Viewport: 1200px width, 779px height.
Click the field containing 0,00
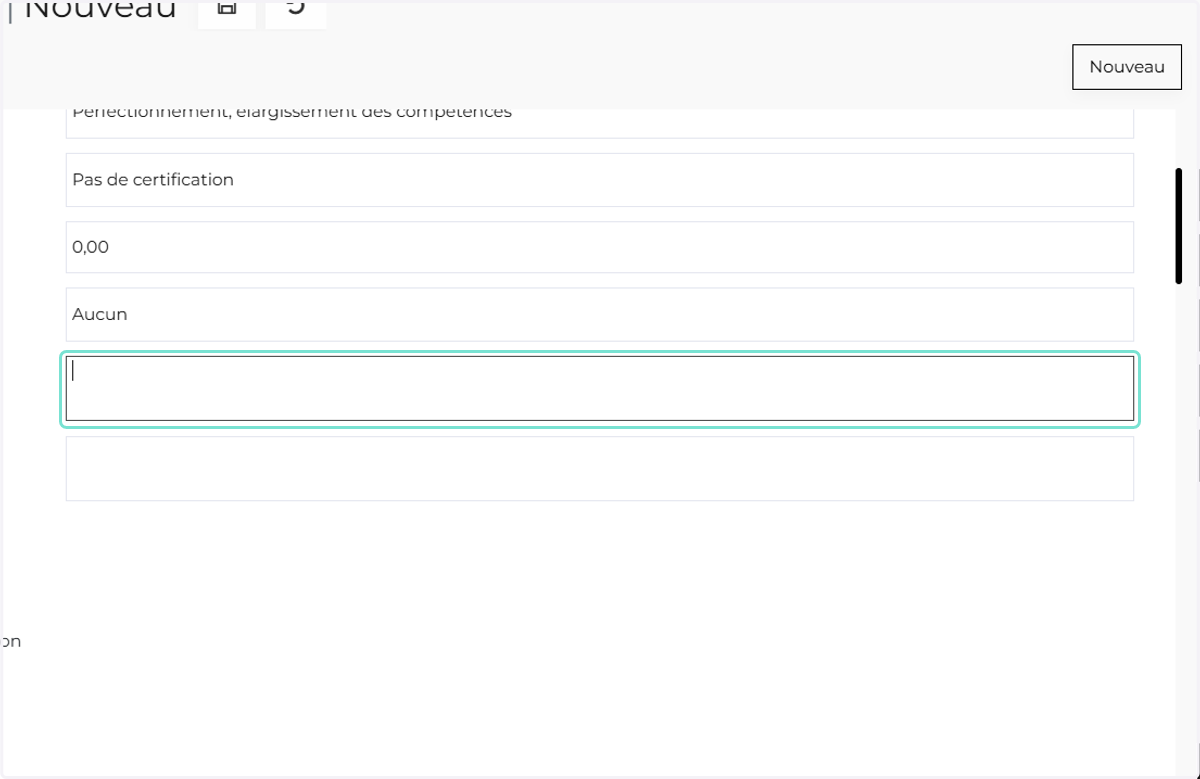(x=600, y=247)
